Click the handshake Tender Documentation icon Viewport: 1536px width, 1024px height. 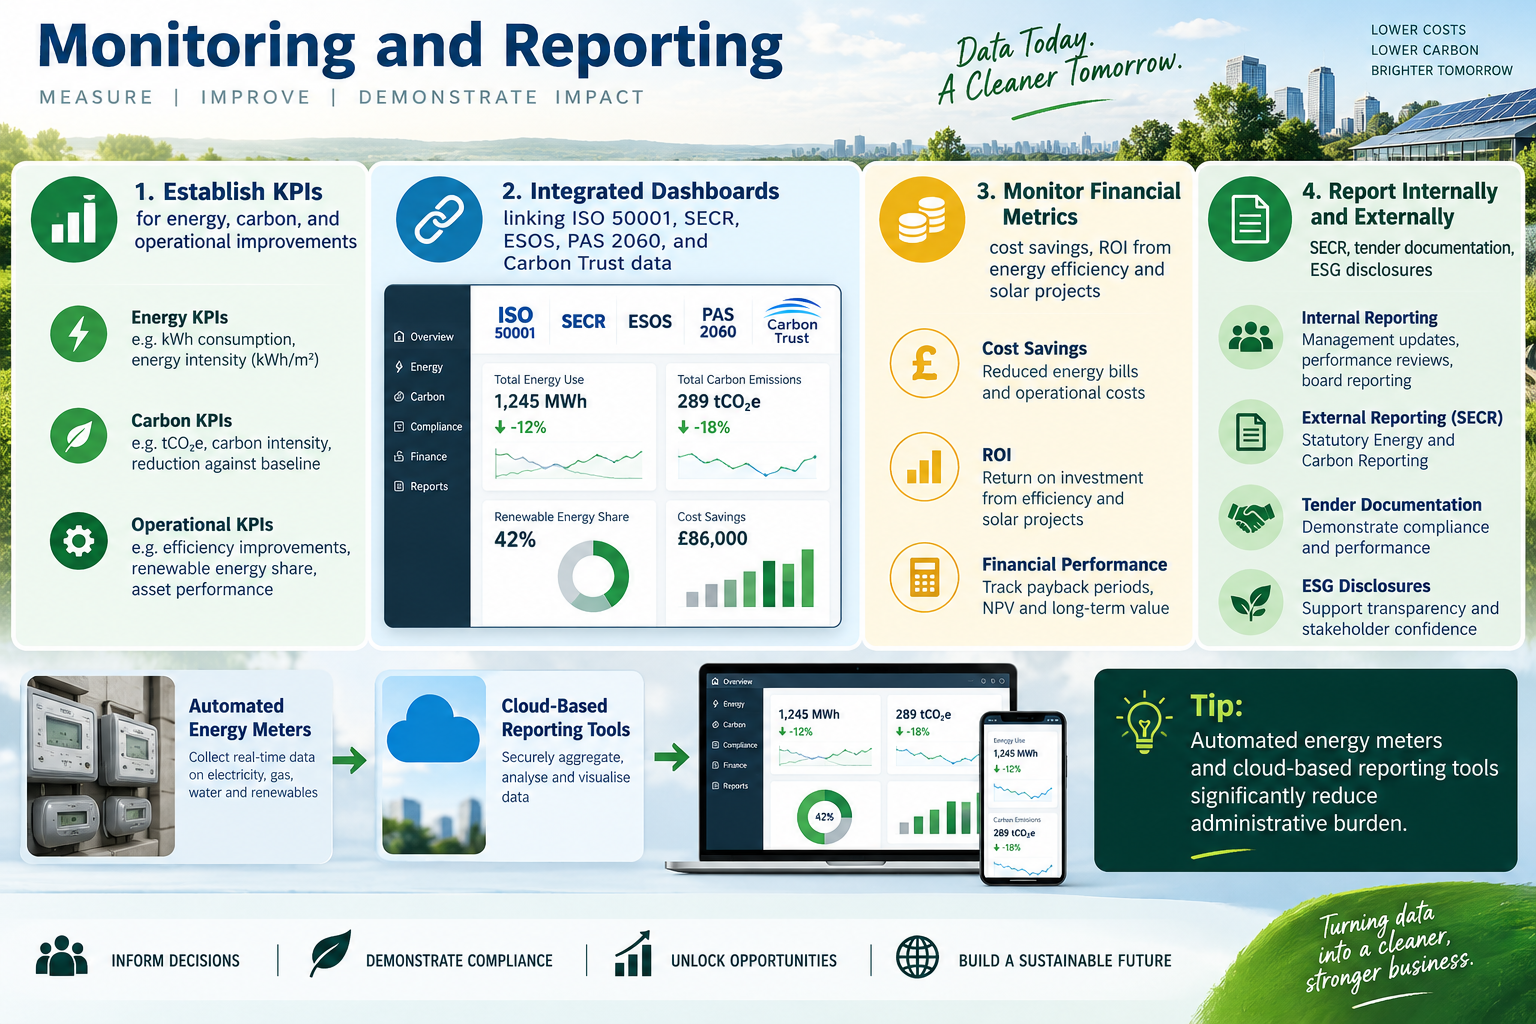tap(1251, 517)
